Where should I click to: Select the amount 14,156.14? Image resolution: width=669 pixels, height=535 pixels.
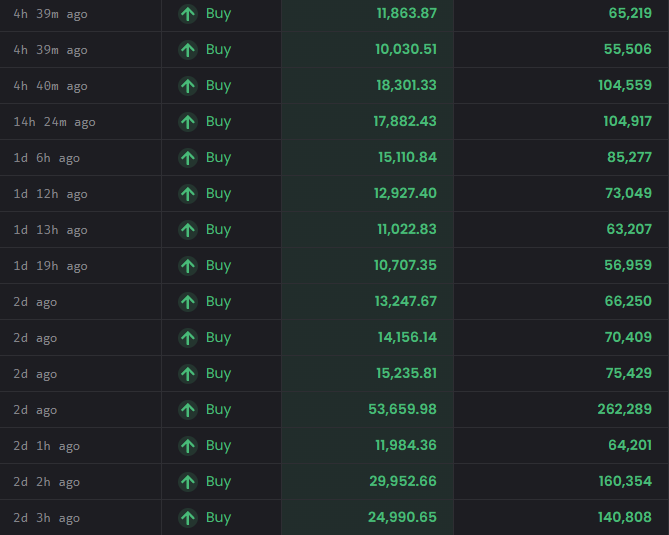[x=407, y=337]
